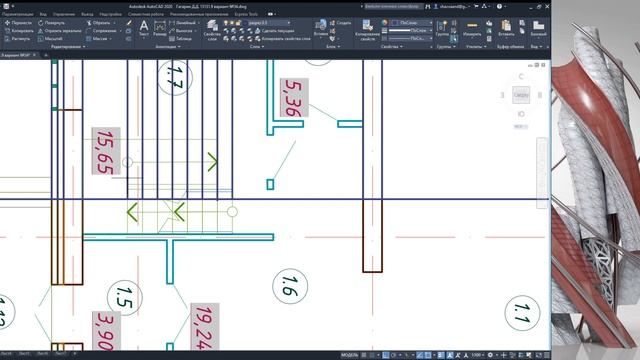Insert a Таблица (Table)

(180, 38)
